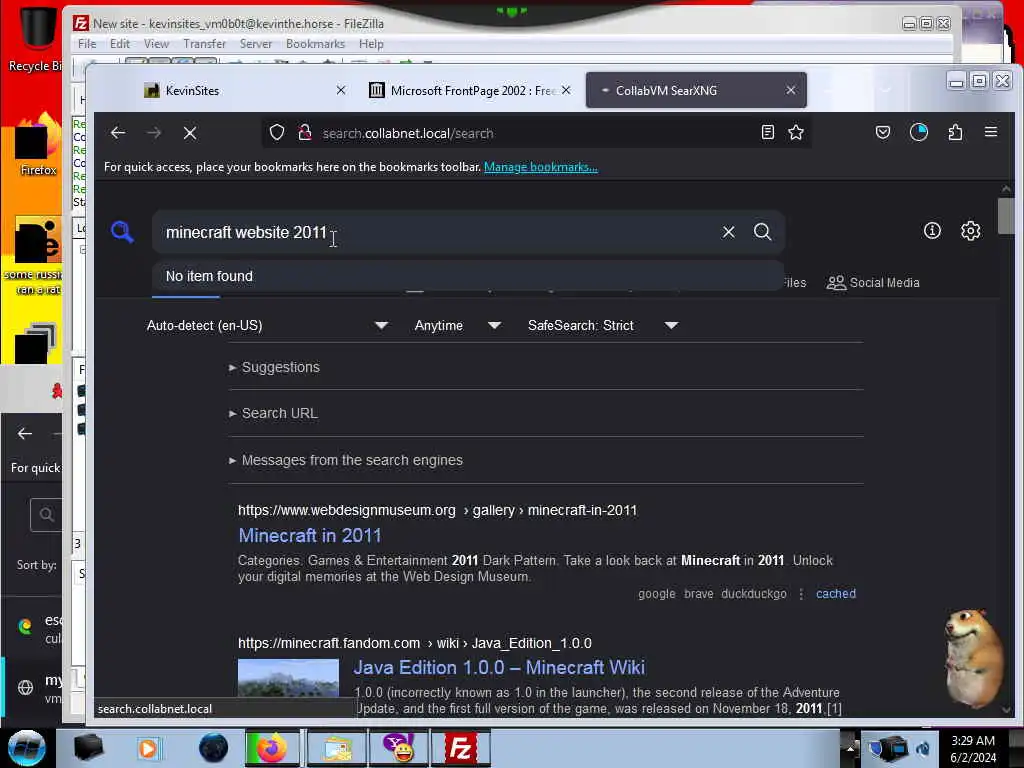Open Minecraft in 2011 result link
The width and height of the screenshot is (1024, 768).
pos(310,536)
